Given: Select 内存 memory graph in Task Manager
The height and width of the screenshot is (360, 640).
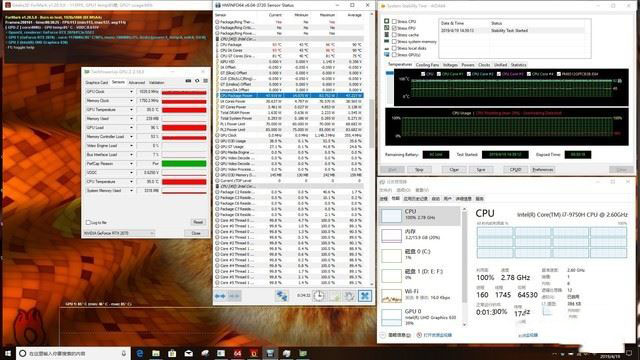Looking at the screenshot, I should point(420,236).
